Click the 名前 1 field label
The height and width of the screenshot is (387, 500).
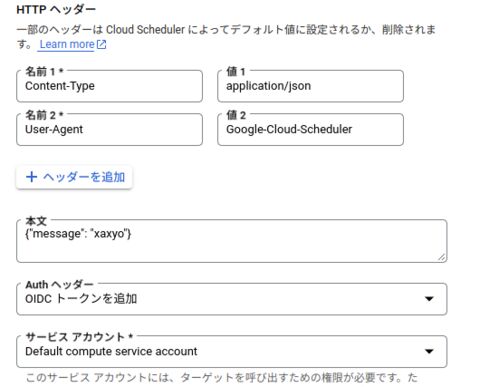[44, 71]
